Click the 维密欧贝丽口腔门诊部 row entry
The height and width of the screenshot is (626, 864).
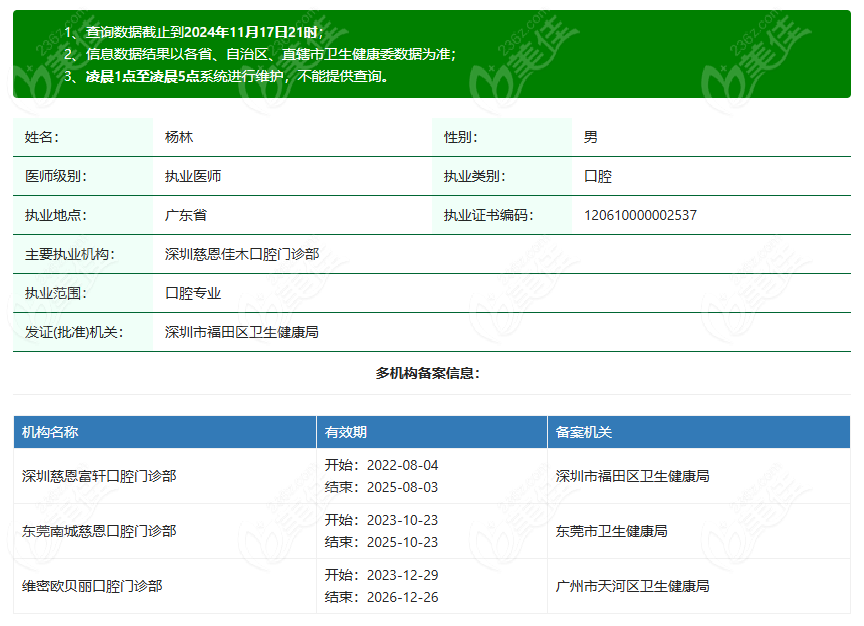[92, 586]
